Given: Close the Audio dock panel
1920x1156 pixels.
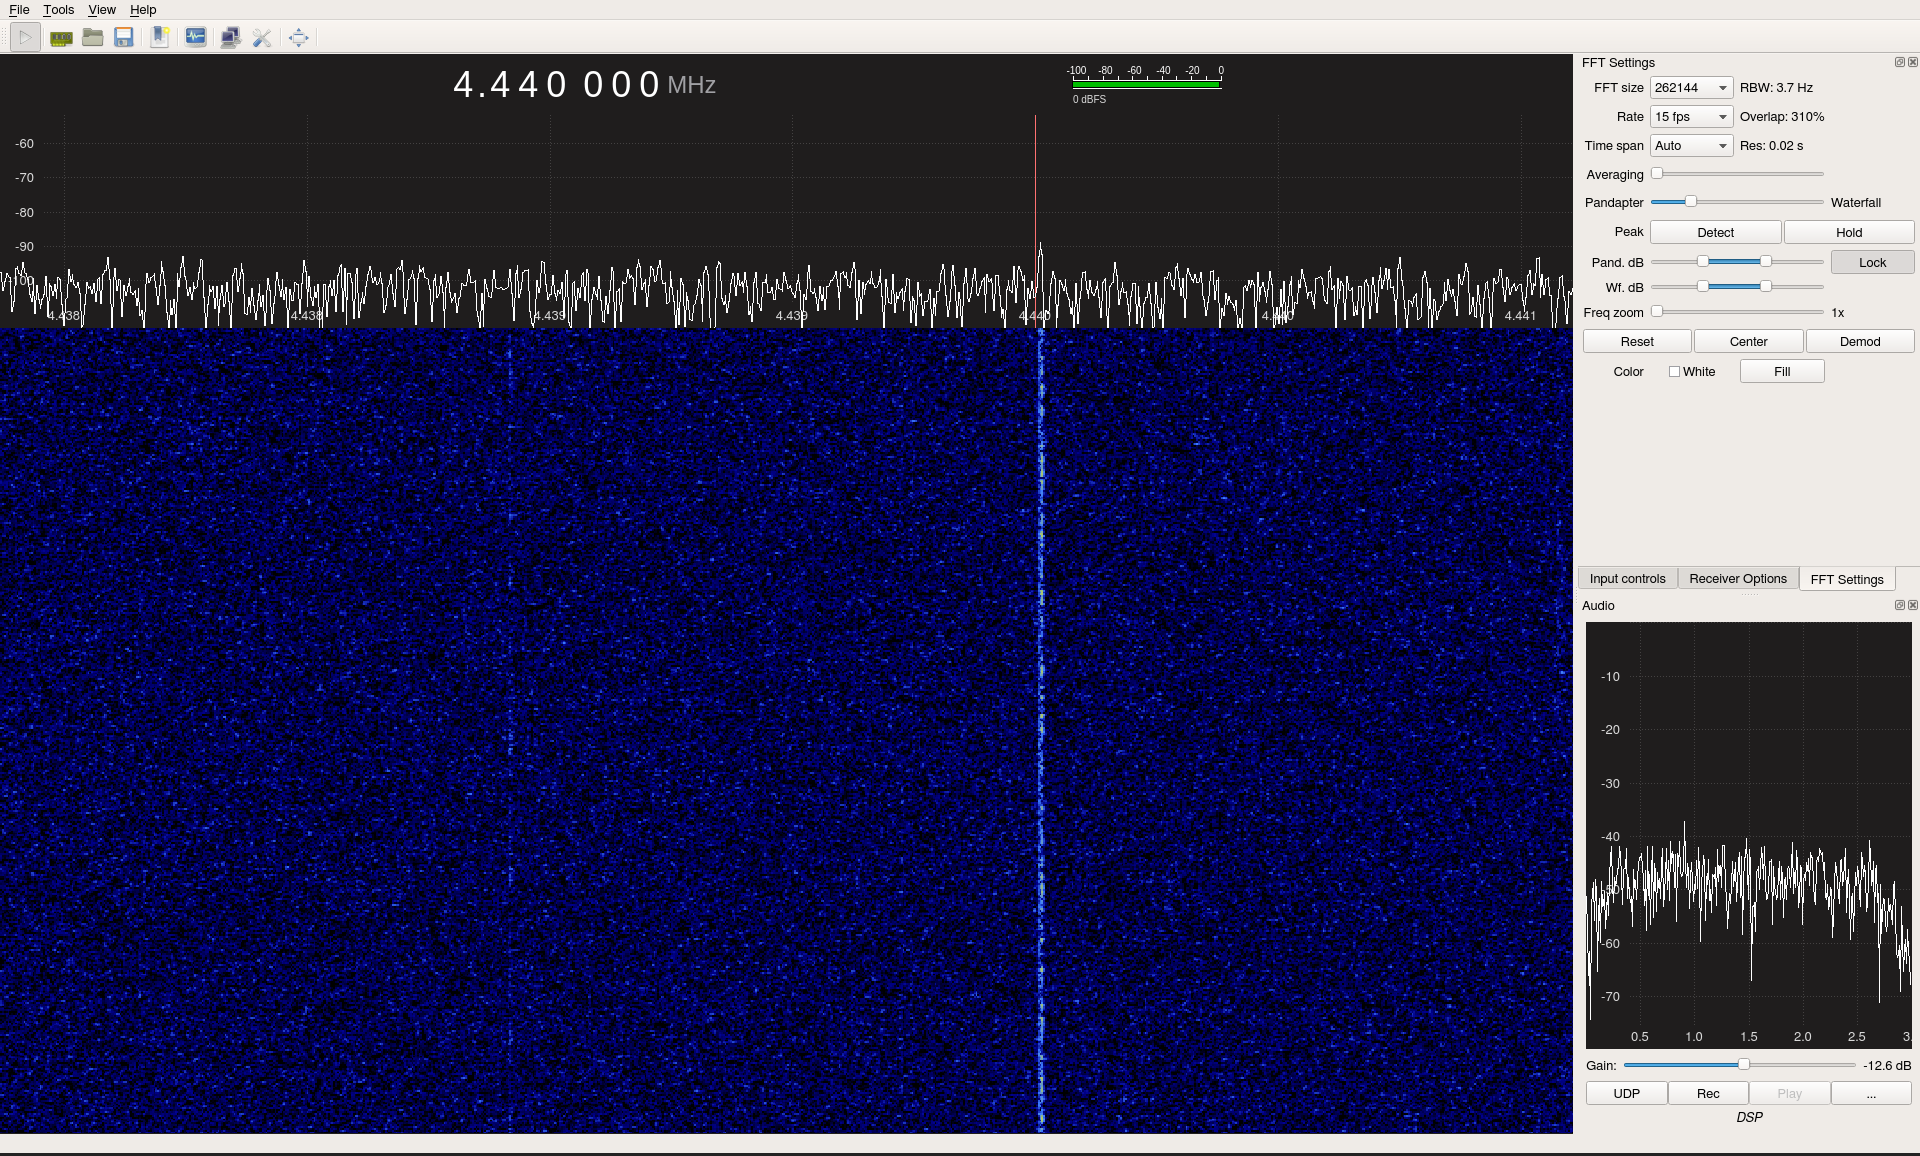Looking at the screenshot, I should (x=1913, y=605).
